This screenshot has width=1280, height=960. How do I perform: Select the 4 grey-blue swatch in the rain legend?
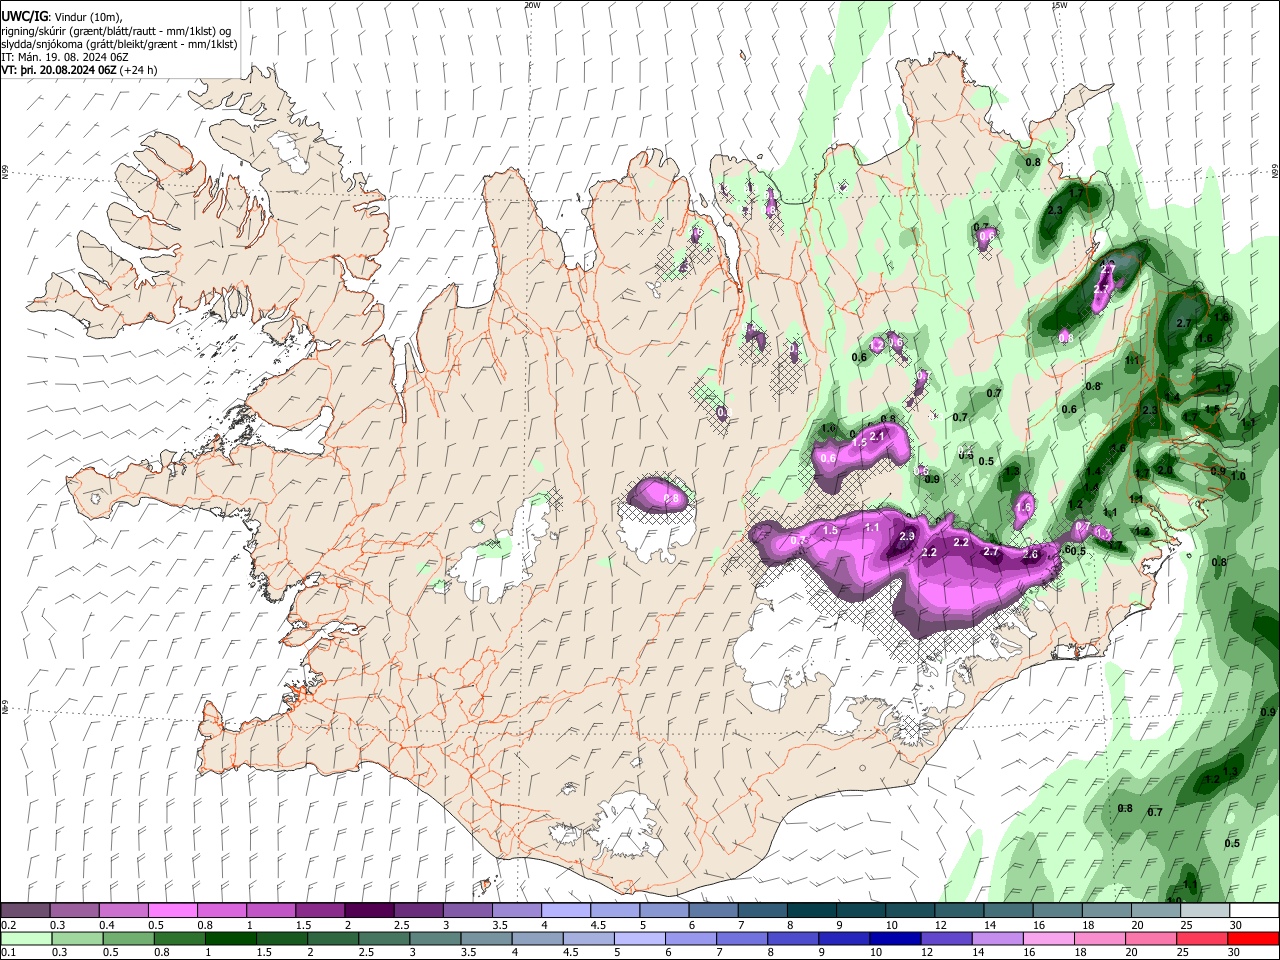[x=536, y=938]
